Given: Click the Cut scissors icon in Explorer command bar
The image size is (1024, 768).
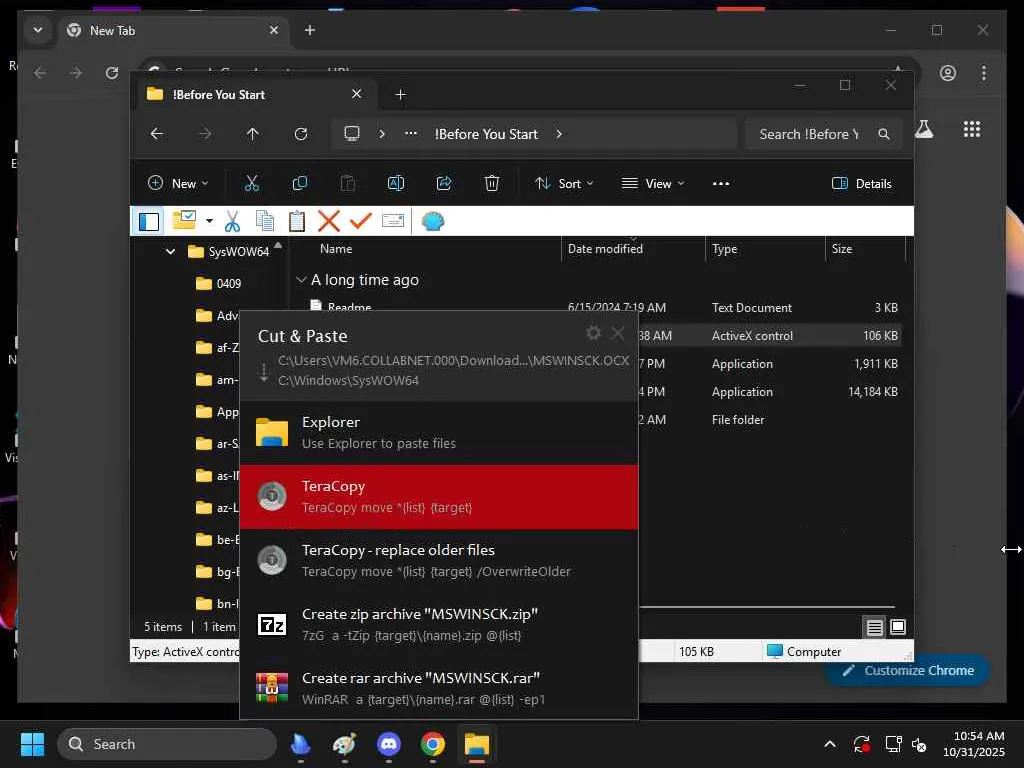Looking at the screenshot, I should coord(251,184).
